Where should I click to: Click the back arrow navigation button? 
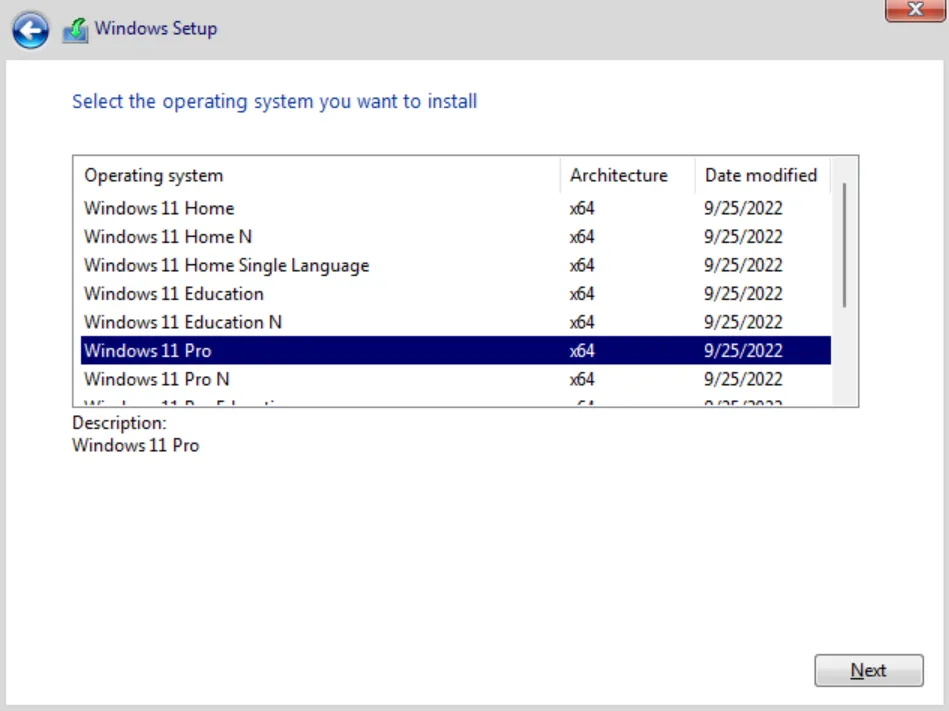point(31,30)
